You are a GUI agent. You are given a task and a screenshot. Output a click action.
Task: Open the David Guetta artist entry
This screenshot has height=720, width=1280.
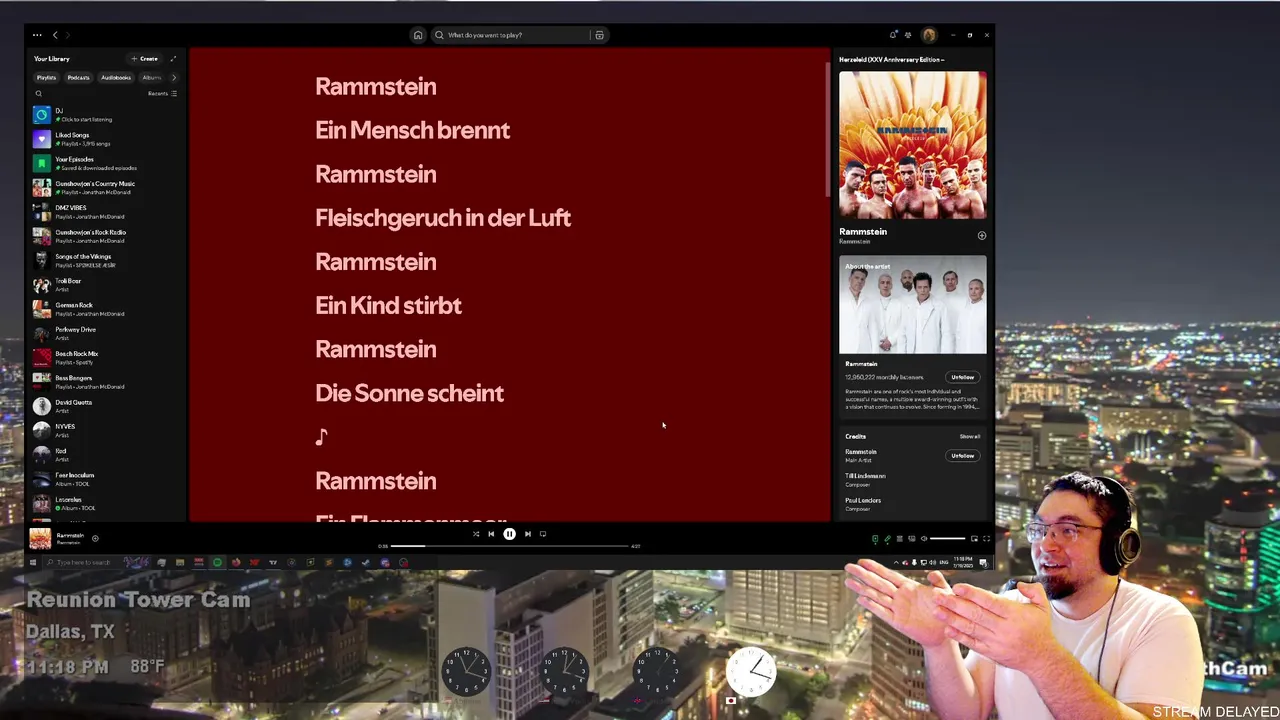coord(107,406)
